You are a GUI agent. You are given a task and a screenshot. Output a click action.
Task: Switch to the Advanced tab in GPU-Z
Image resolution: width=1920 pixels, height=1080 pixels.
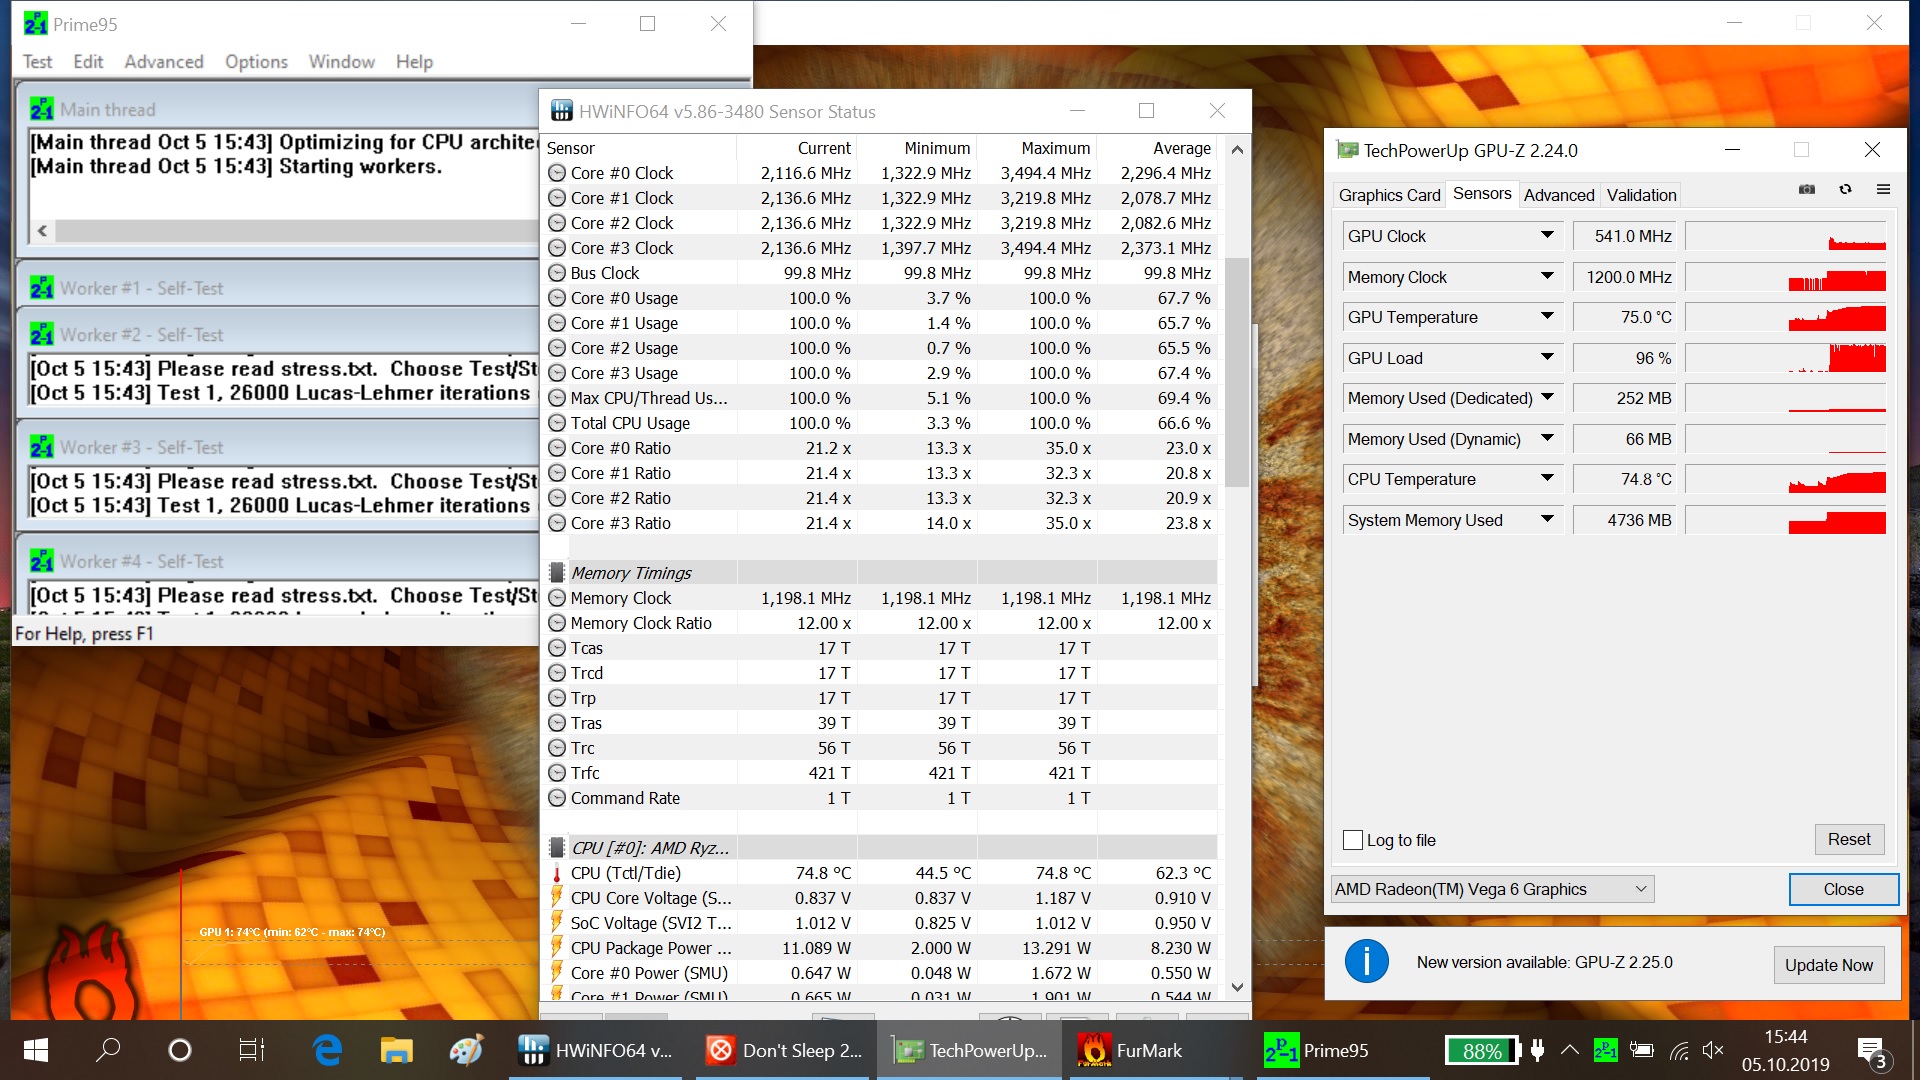1558,195
